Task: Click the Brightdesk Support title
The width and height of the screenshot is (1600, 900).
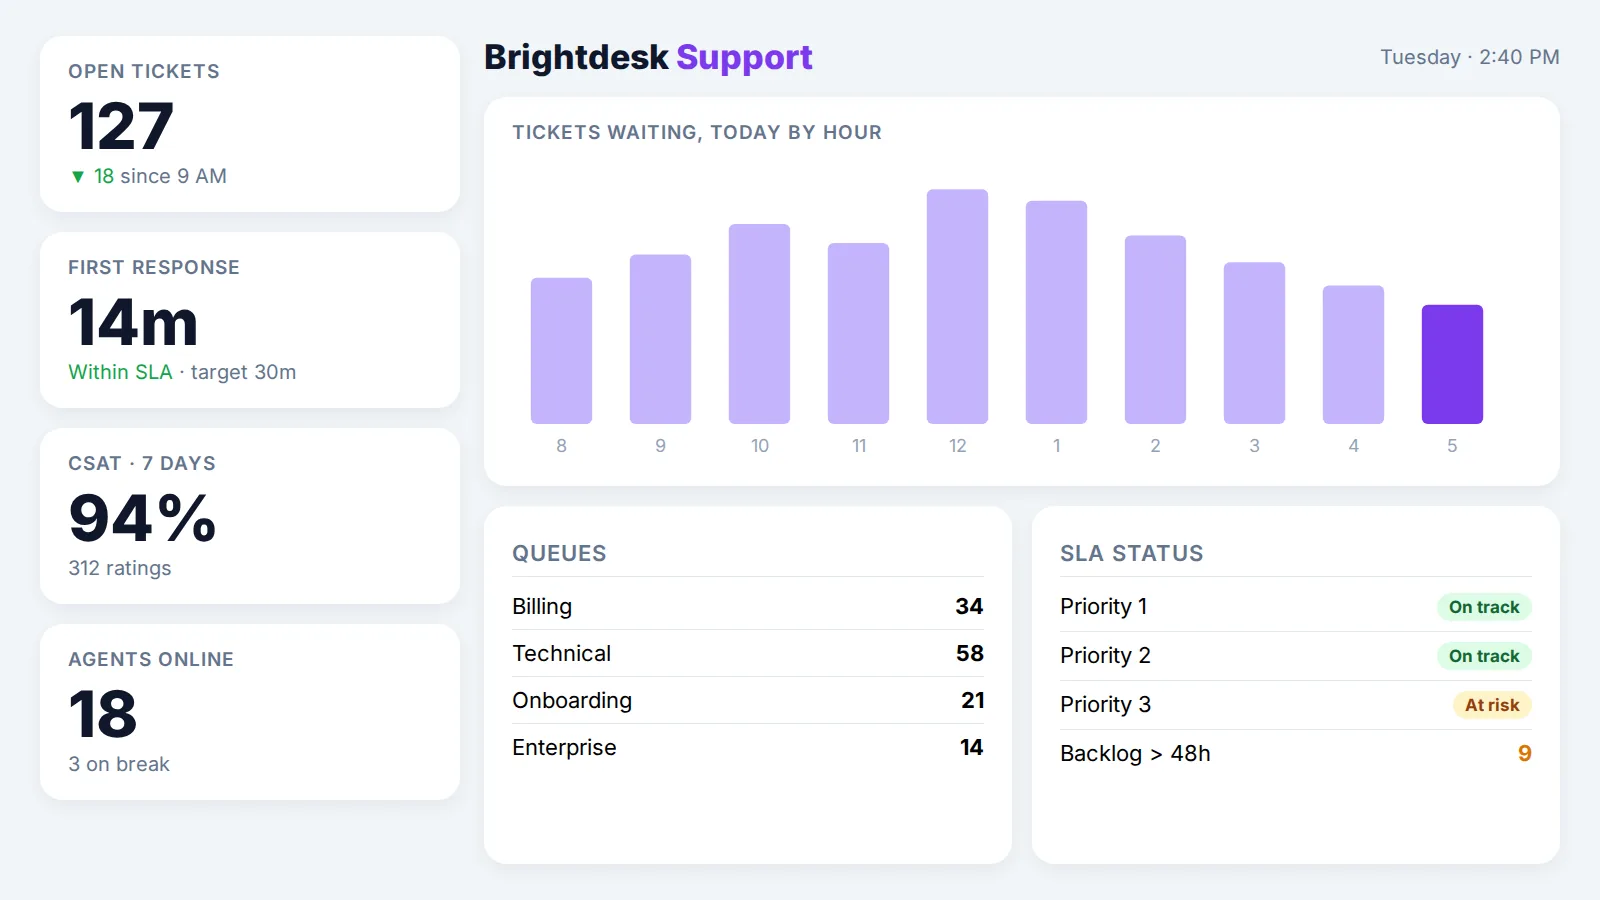Action: (648, 57)
